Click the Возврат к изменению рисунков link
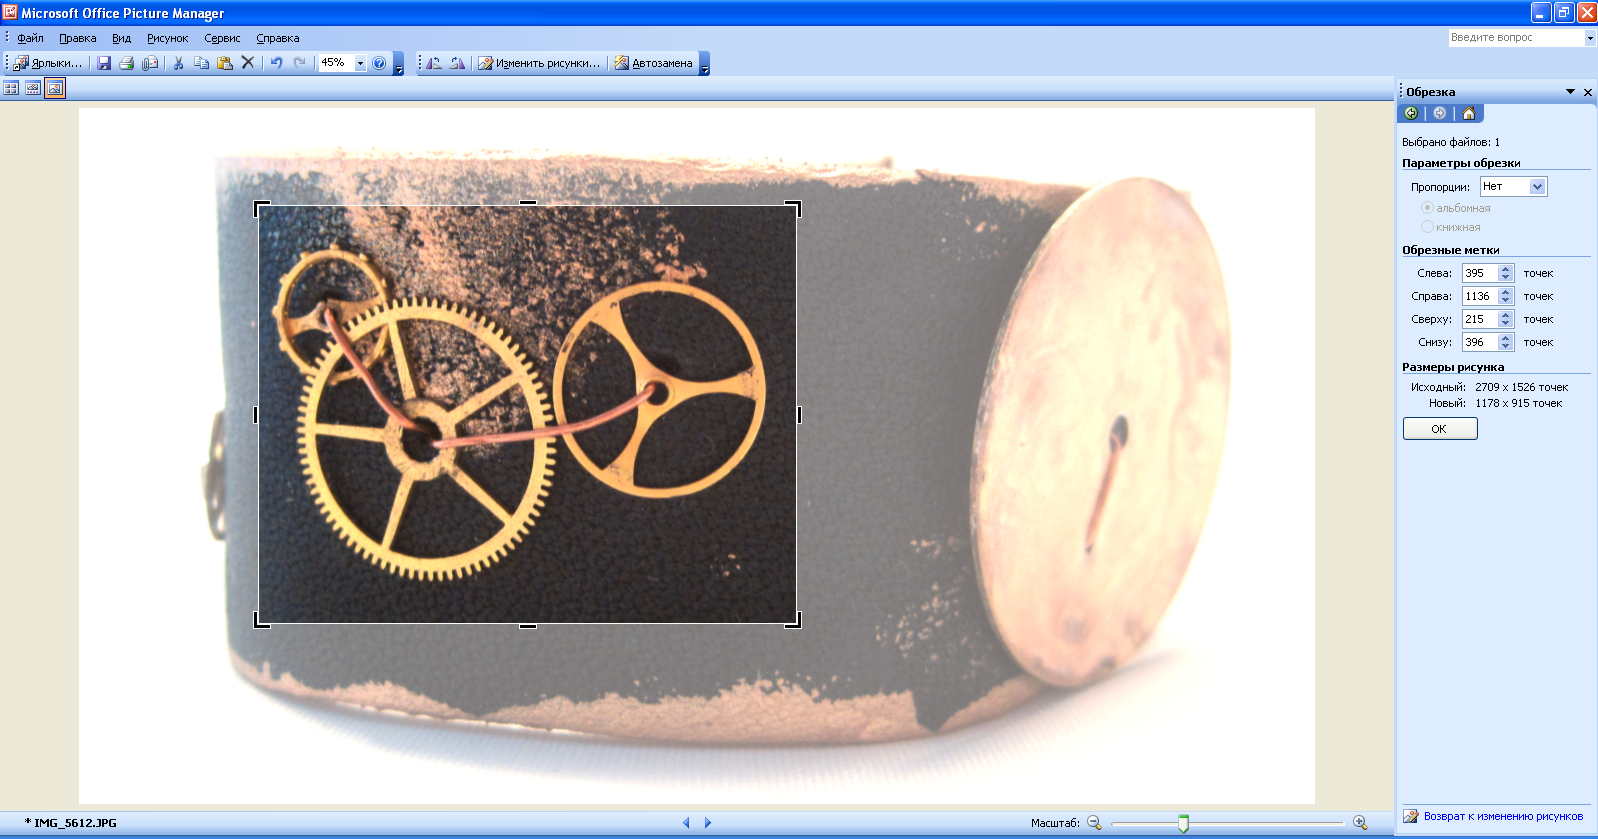This screenshot has height=839, width=1598. point(1502,816)
